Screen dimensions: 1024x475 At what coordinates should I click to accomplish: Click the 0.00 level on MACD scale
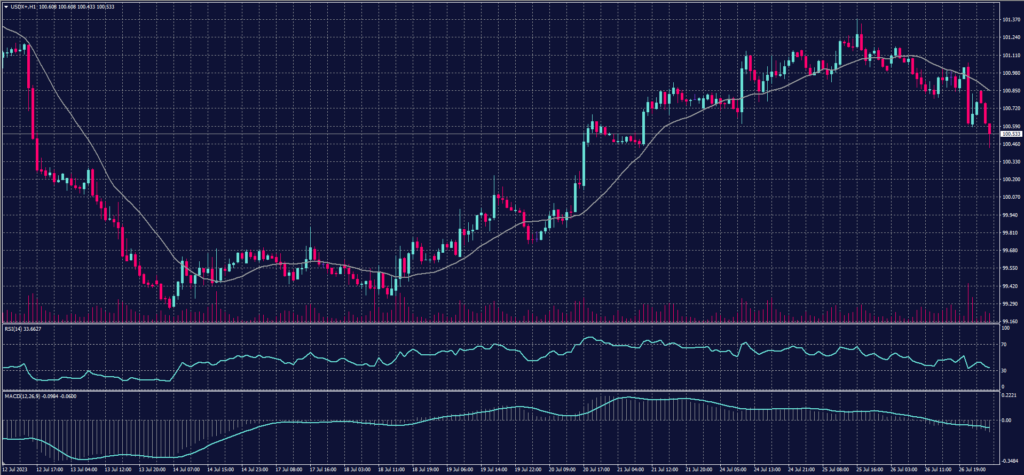pos(1005,421)
